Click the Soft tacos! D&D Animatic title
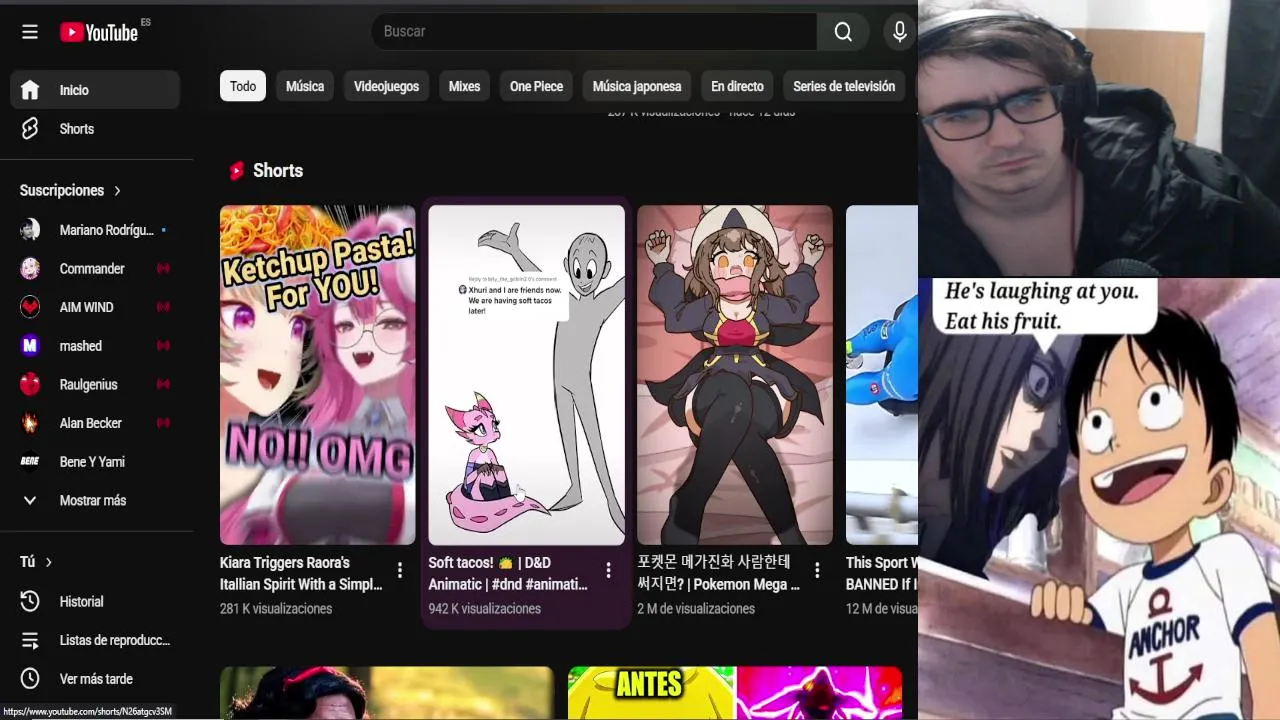The height and width of the screenshot is (720, 1280). 508,574
